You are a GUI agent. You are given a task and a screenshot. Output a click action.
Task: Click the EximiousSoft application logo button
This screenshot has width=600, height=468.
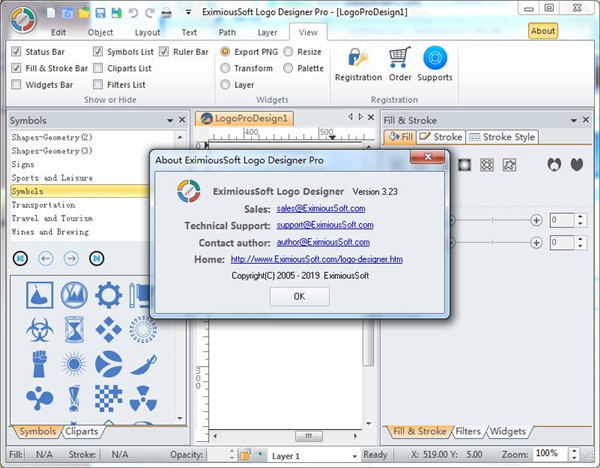tap(23, 20)
